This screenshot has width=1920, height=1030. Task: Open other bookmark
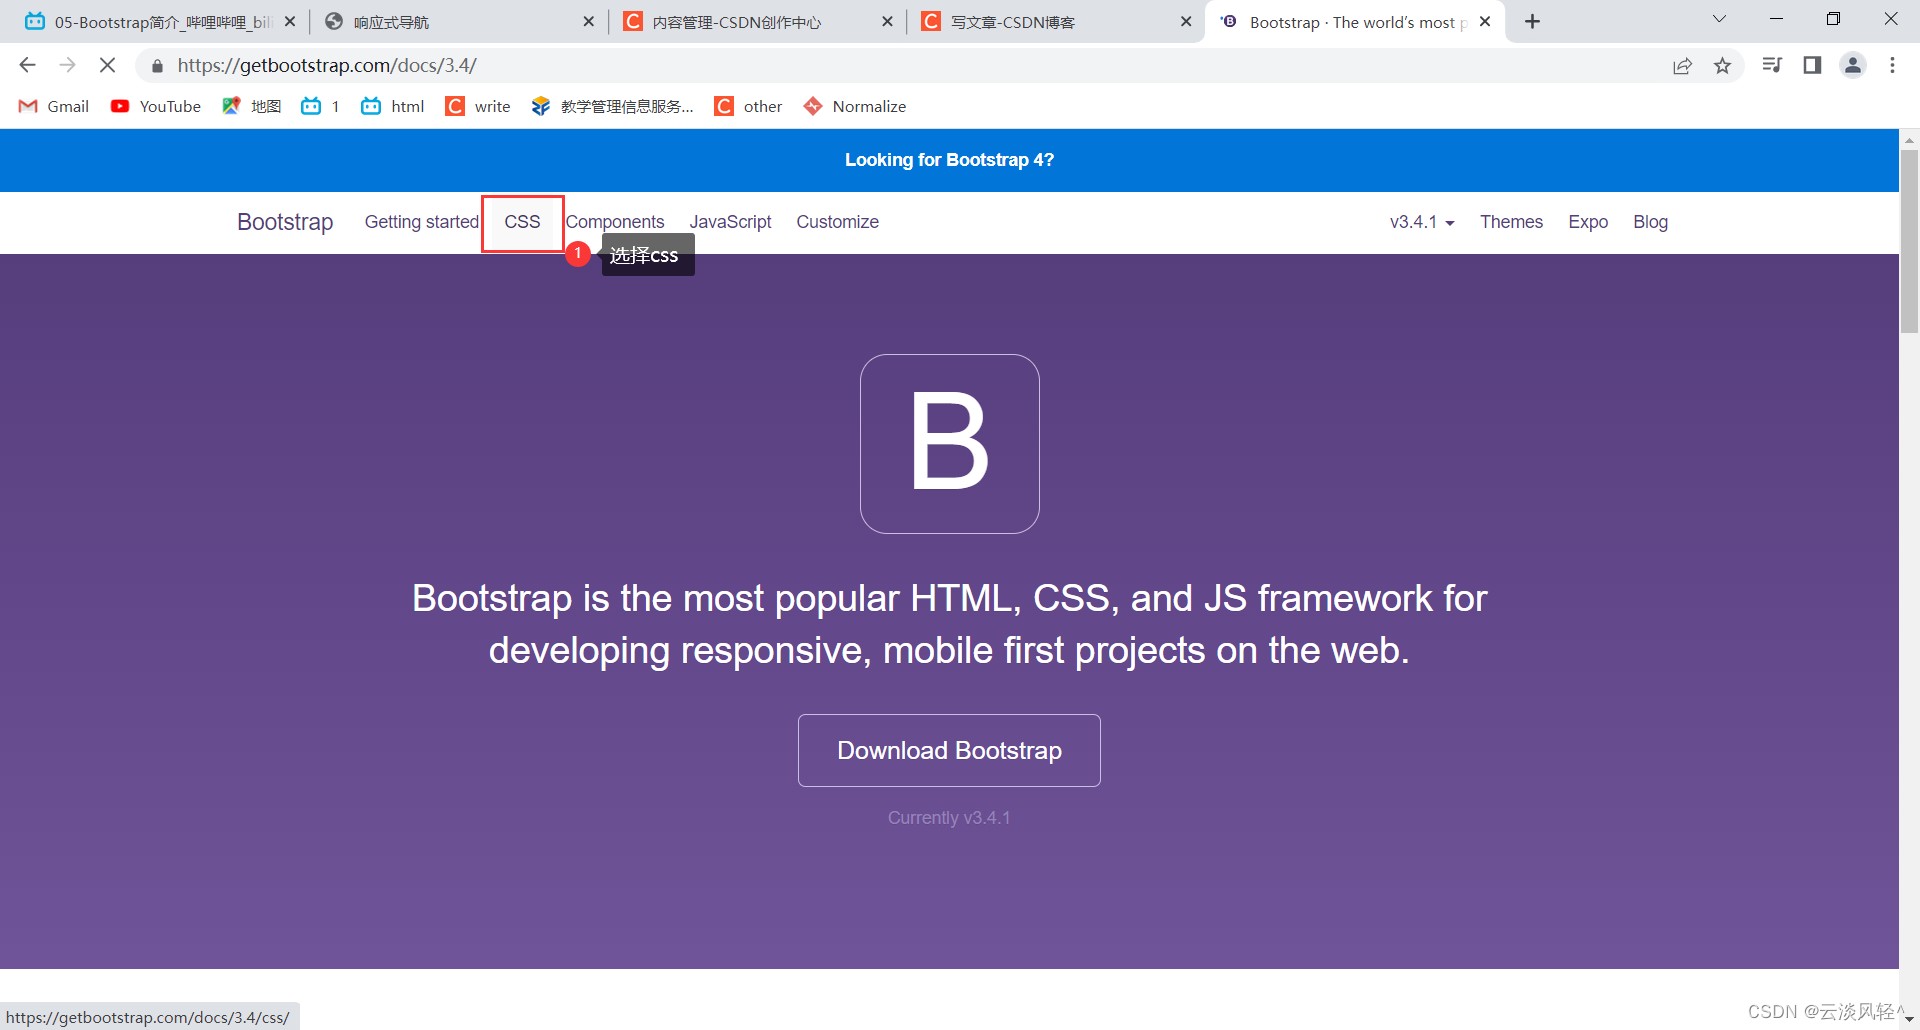748,106
